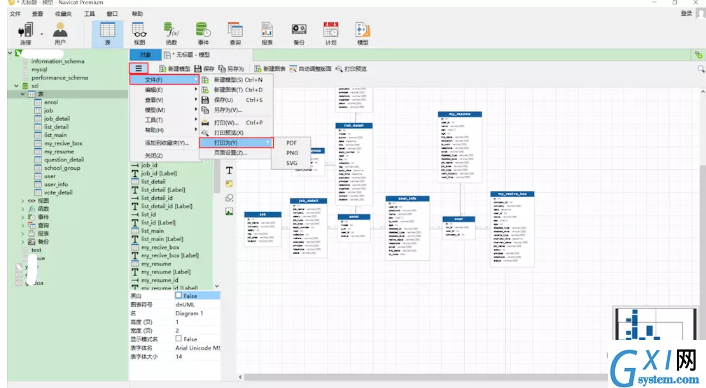
Task: Open the 文件 menu in top menu bar
Action: click(x=15, y=14)
